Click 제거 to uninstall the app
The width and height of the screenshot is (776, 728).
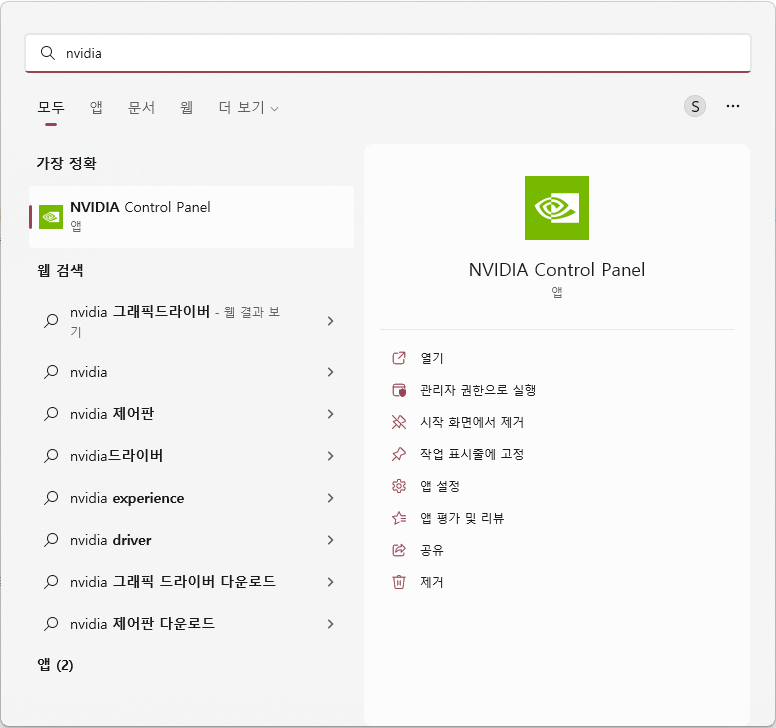point(432,582)
